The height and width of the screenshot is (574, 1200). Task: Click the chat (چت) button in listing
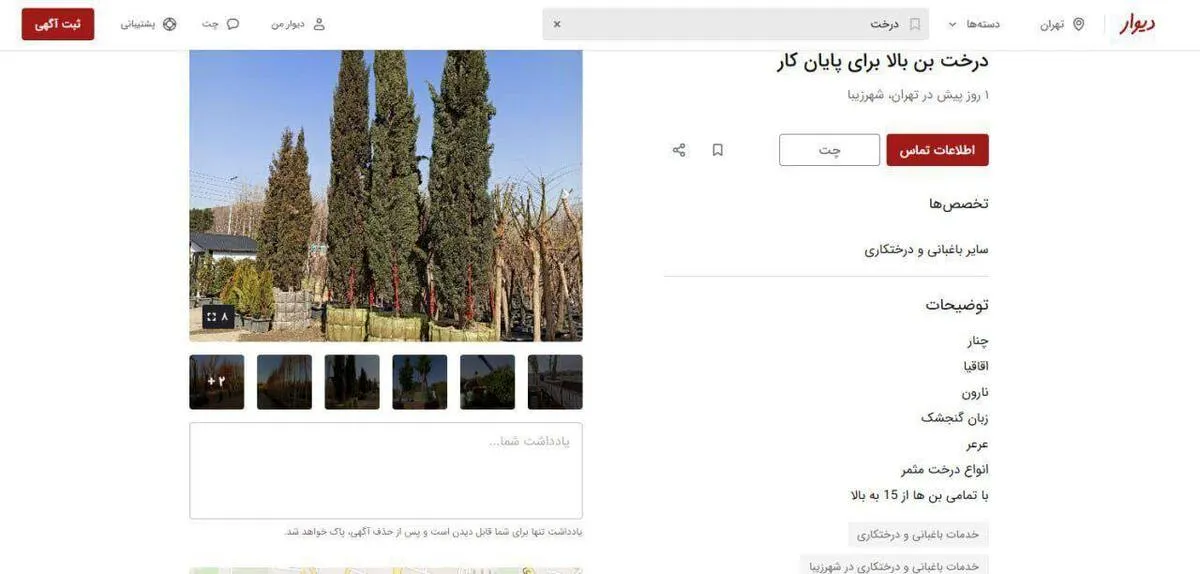829,150
